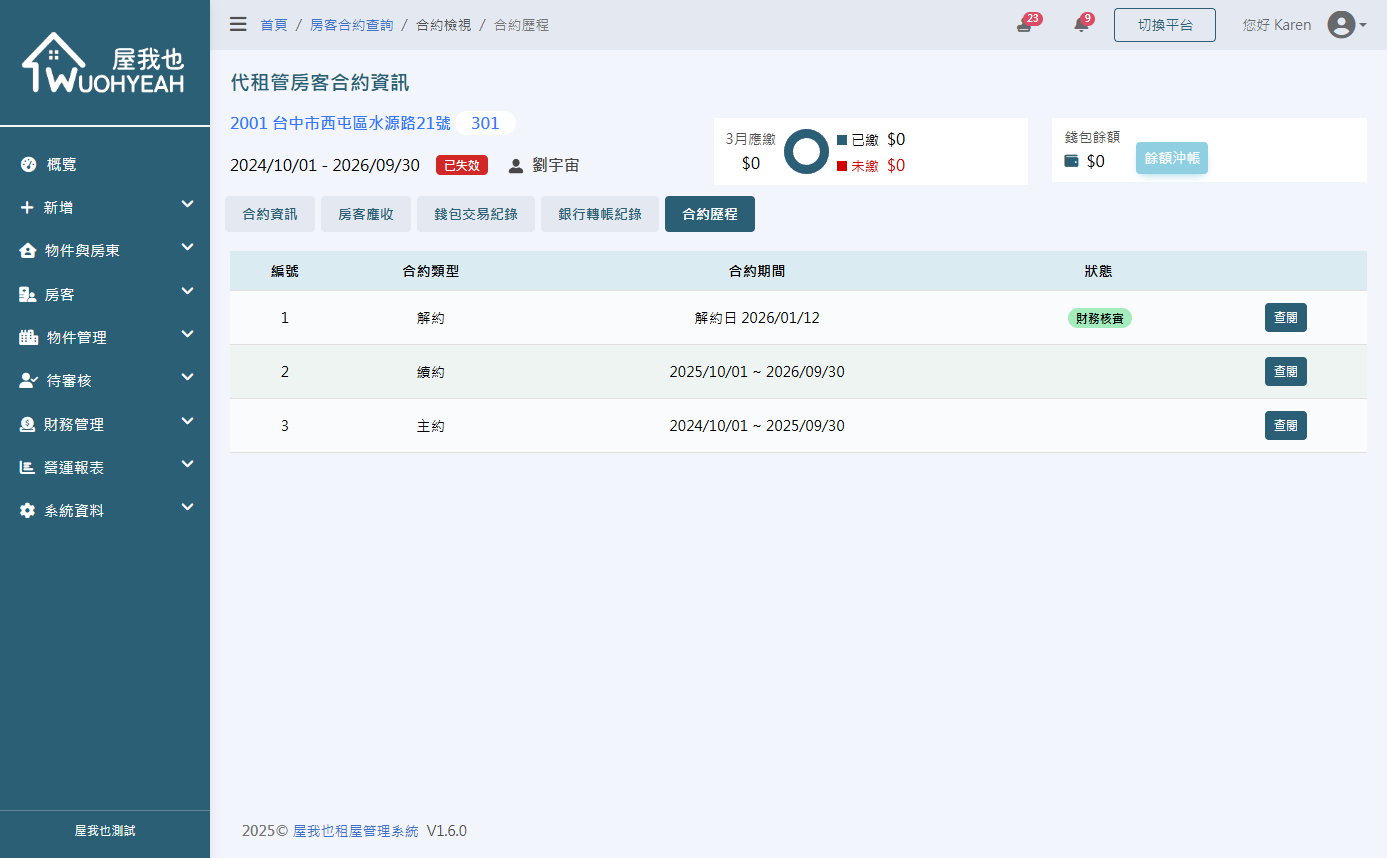Select the 待審核 review sidebar icon
This screenshot has width=1387, height=858.
[x=25, y=380]
